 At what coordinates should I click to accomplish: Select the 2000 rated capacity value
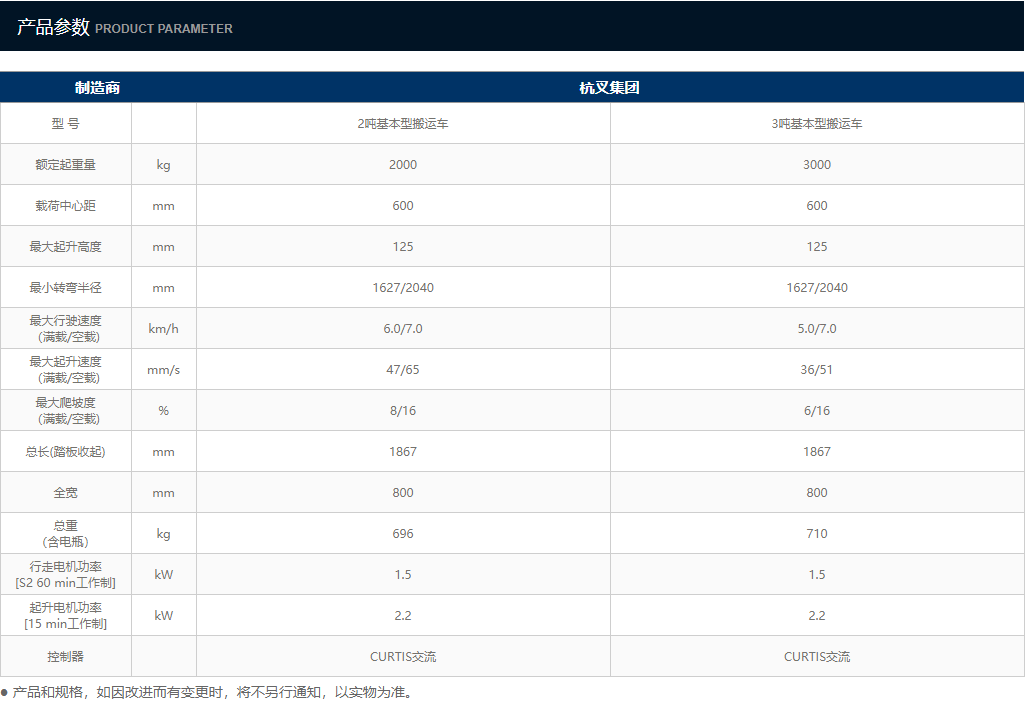[x=403, y=165]
